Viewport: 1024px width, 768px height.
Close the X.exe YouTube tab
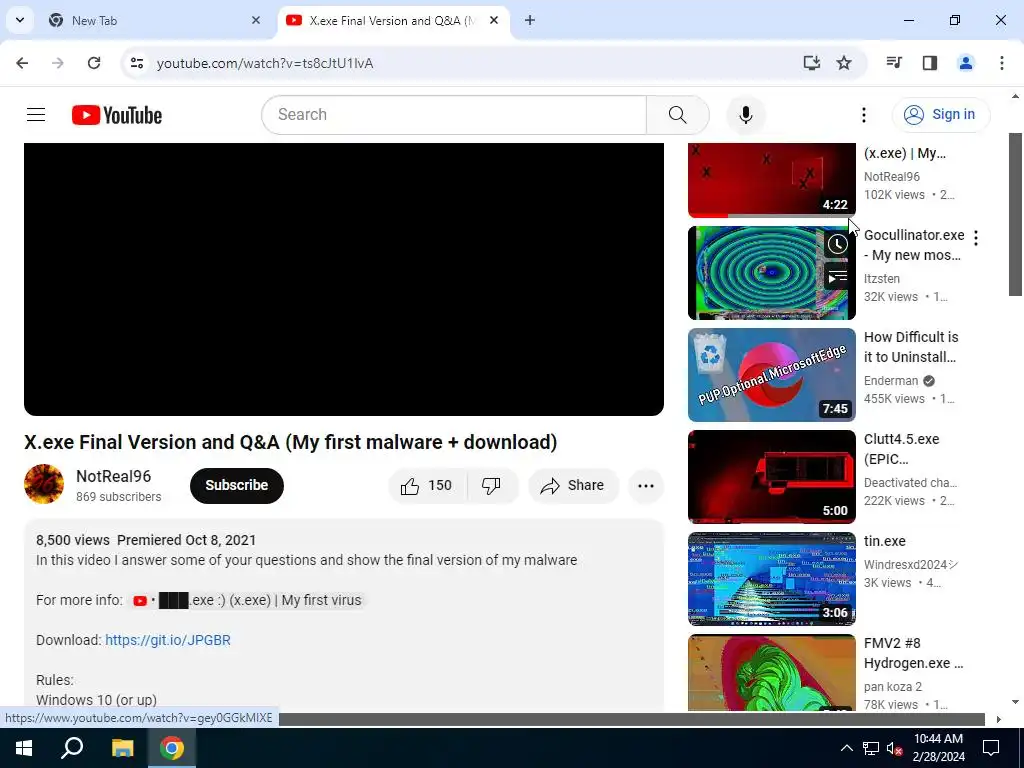coord(494,20)
